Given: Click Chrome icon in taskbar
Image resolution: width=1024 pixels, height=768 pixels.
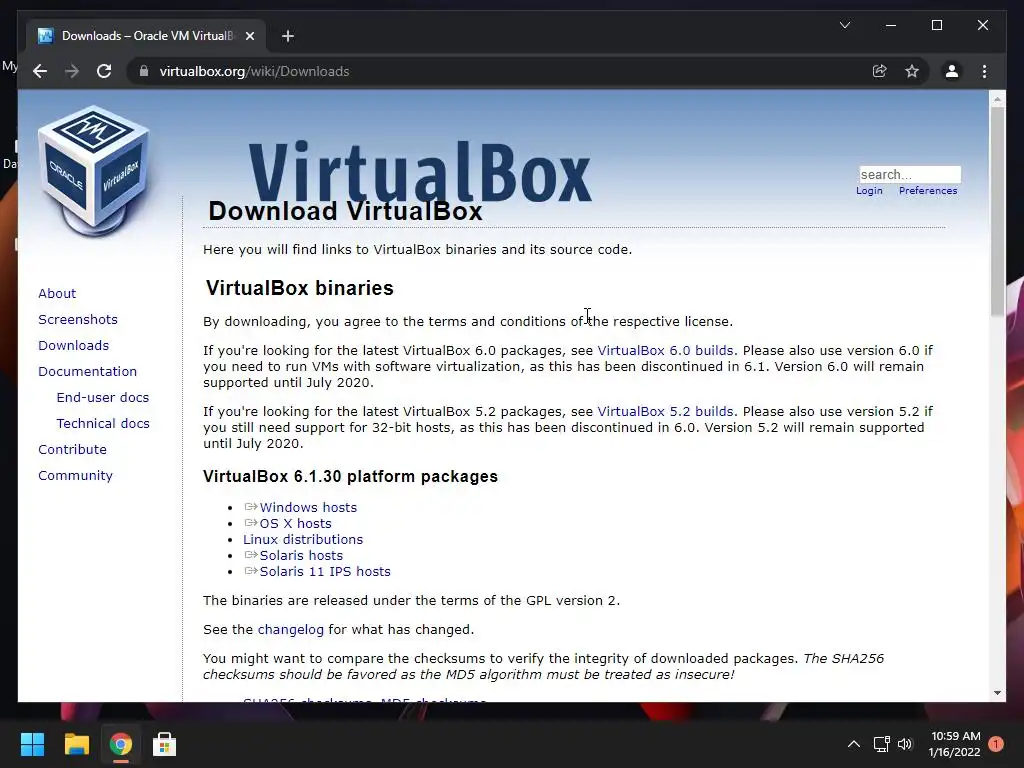Looking at the screenshot, I should coord(120,744).
